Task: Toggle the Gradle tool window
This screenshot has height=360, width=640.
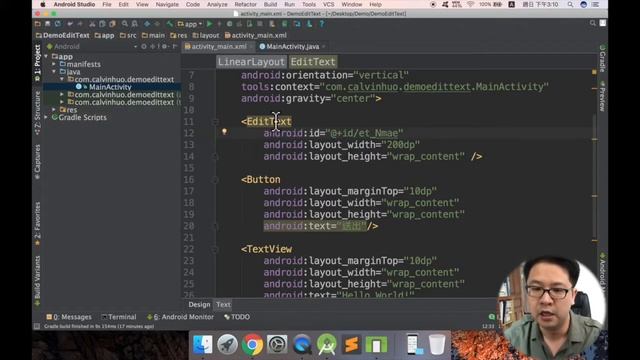Action: [602, 58]
